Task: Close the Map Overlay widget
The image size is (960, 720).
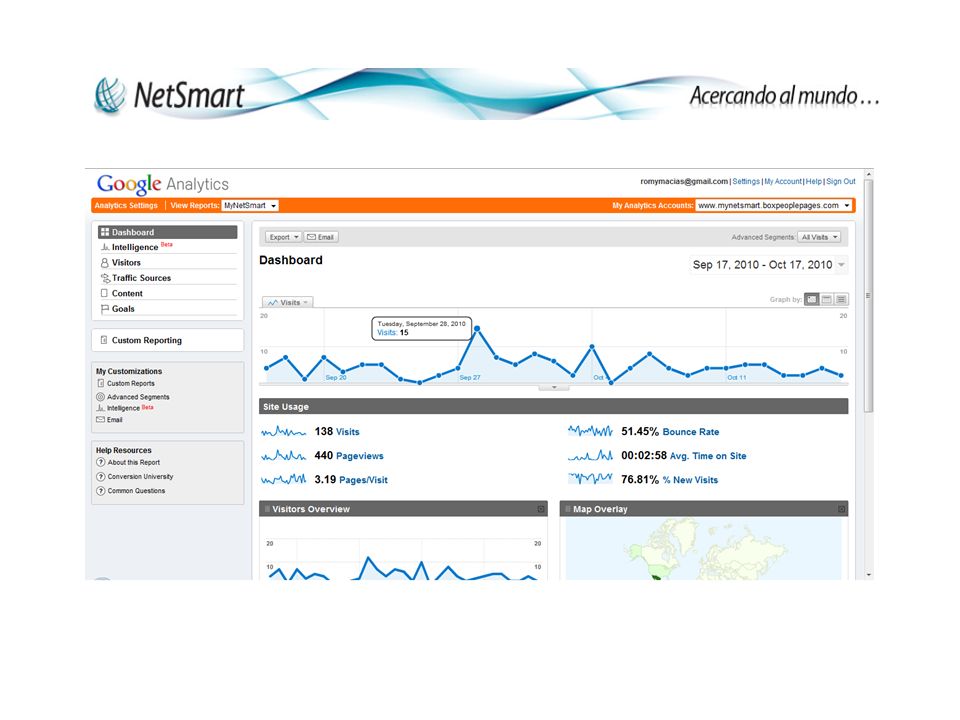Action: click(x=841, y=509)
